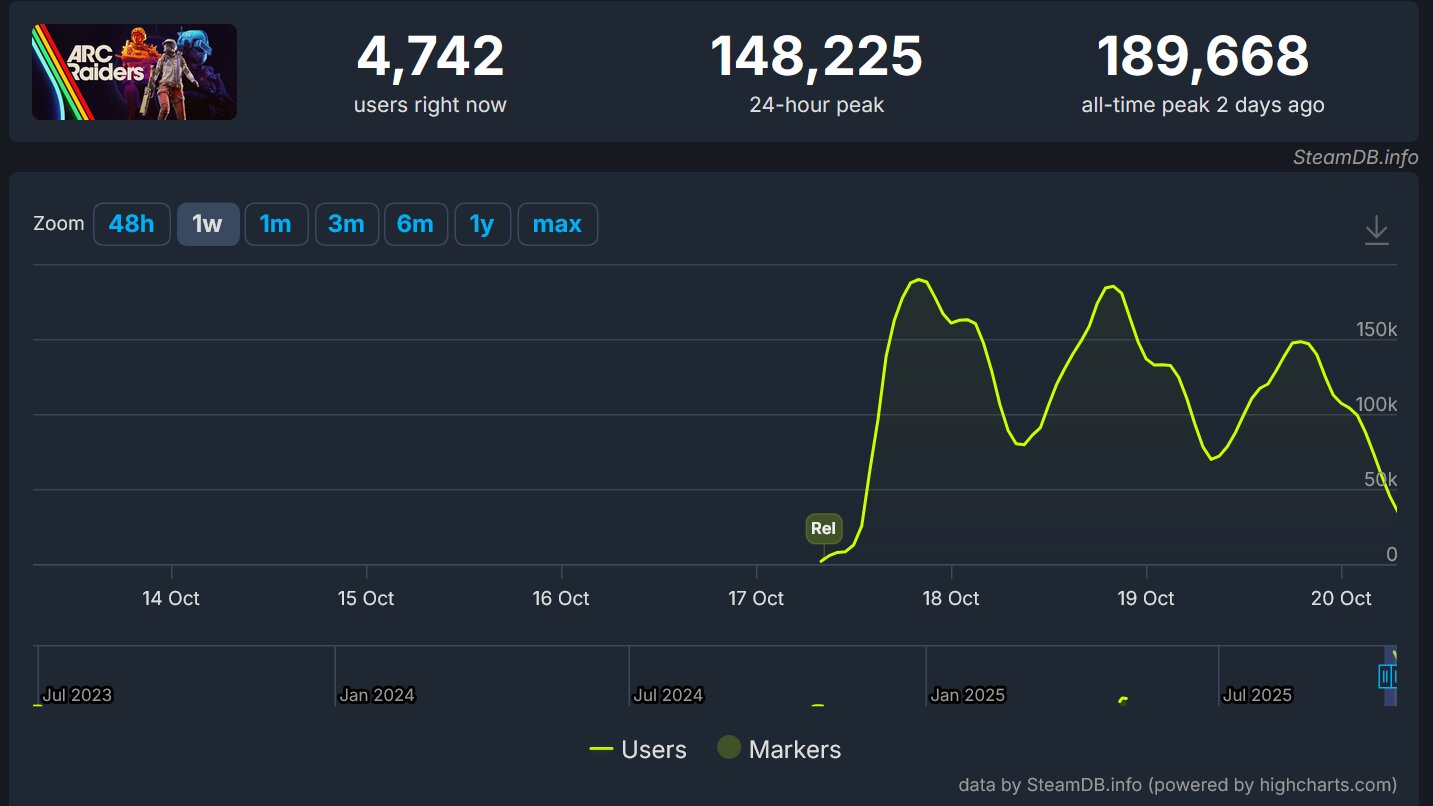Viewport: 1433px width, 806px height.
Task: Click navigator at Jan 2025
Action: (x=966, y=694)
